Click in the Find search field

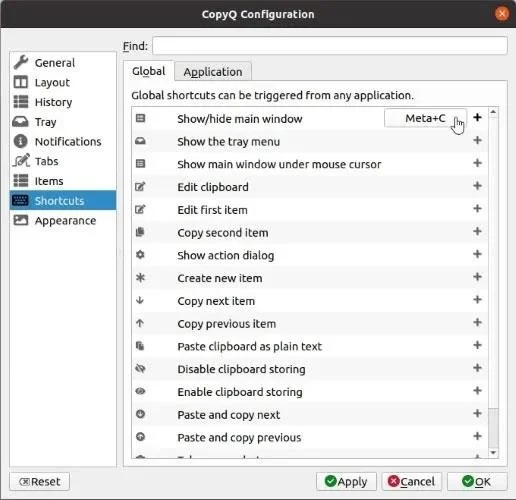[330, 46]
